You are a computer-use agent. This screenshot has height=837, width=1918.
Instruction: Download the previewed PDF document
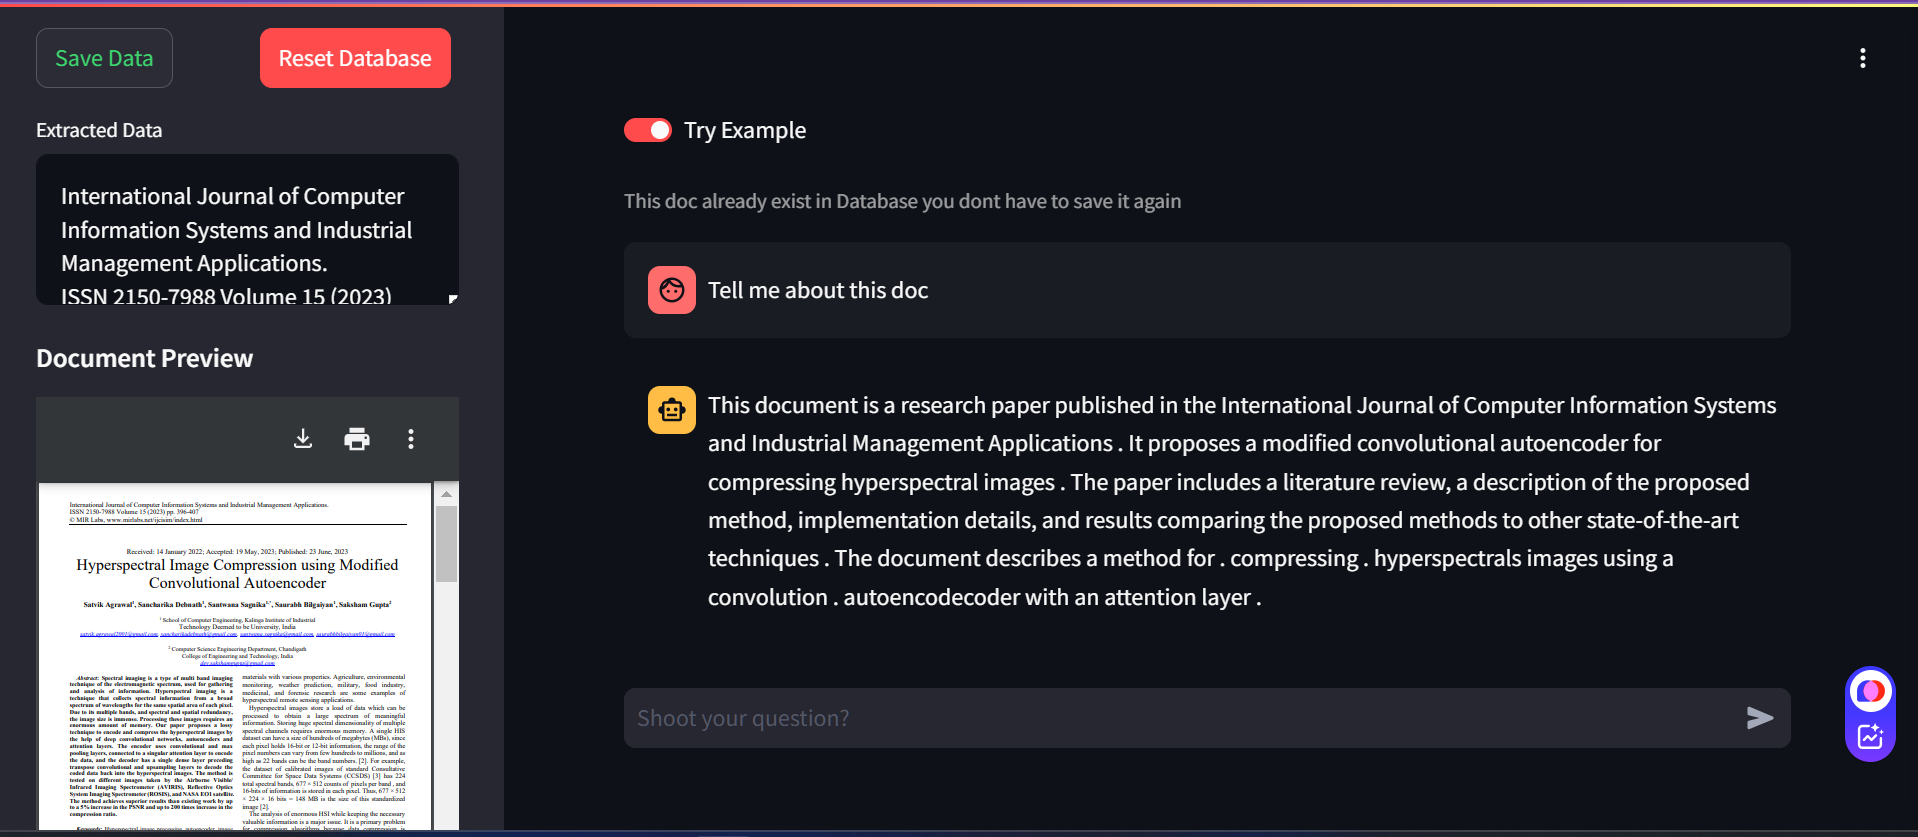pos(303,439)
